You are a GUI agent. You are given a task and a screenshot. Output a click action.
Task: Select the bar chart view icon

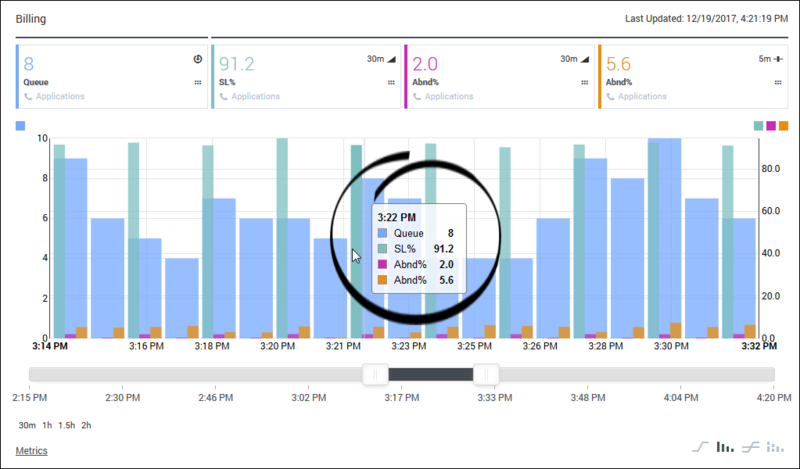pos(725,447)
